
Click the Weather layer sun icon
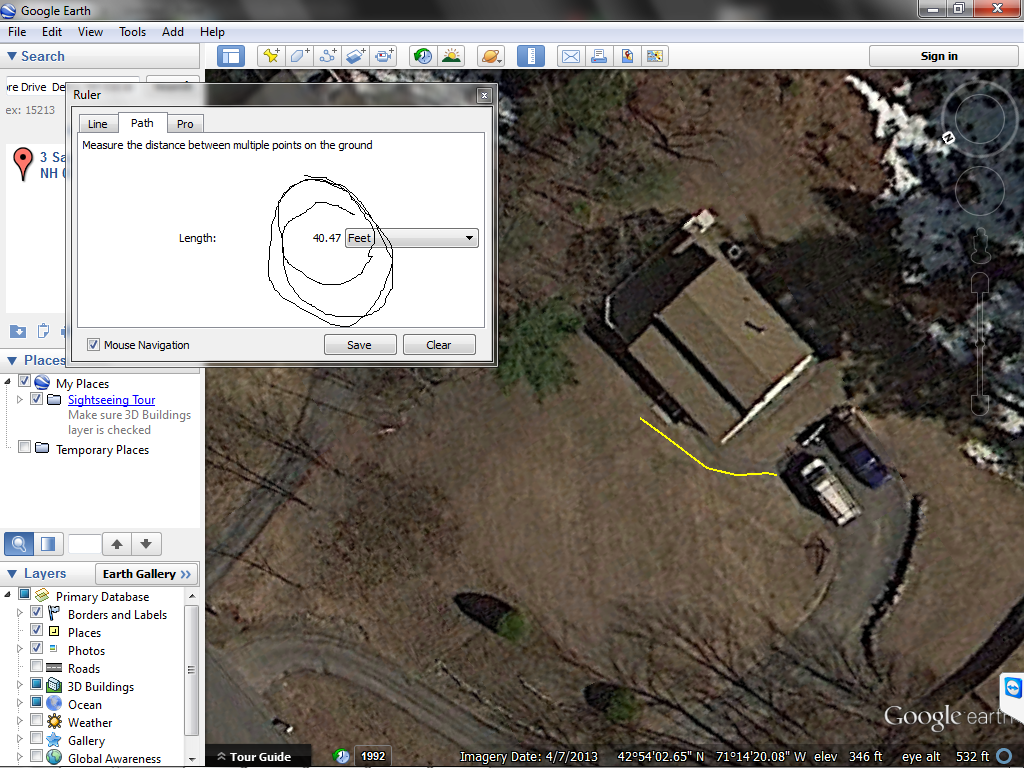[x=54, y=722]
